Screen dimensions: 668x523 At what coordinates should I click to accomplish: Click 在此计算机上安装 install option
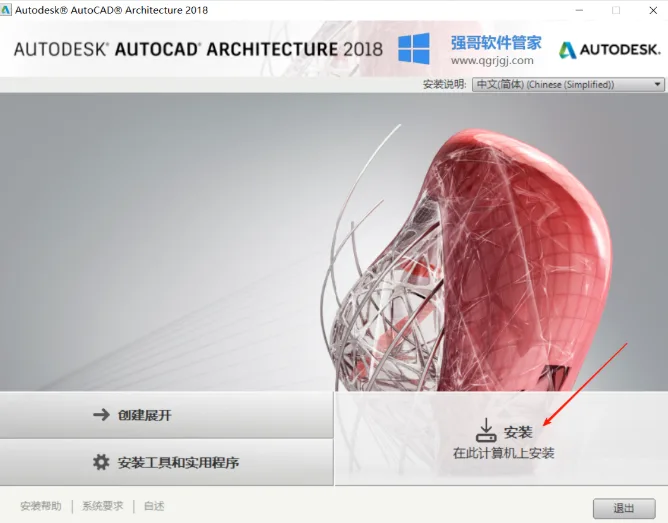coord(501,439)
